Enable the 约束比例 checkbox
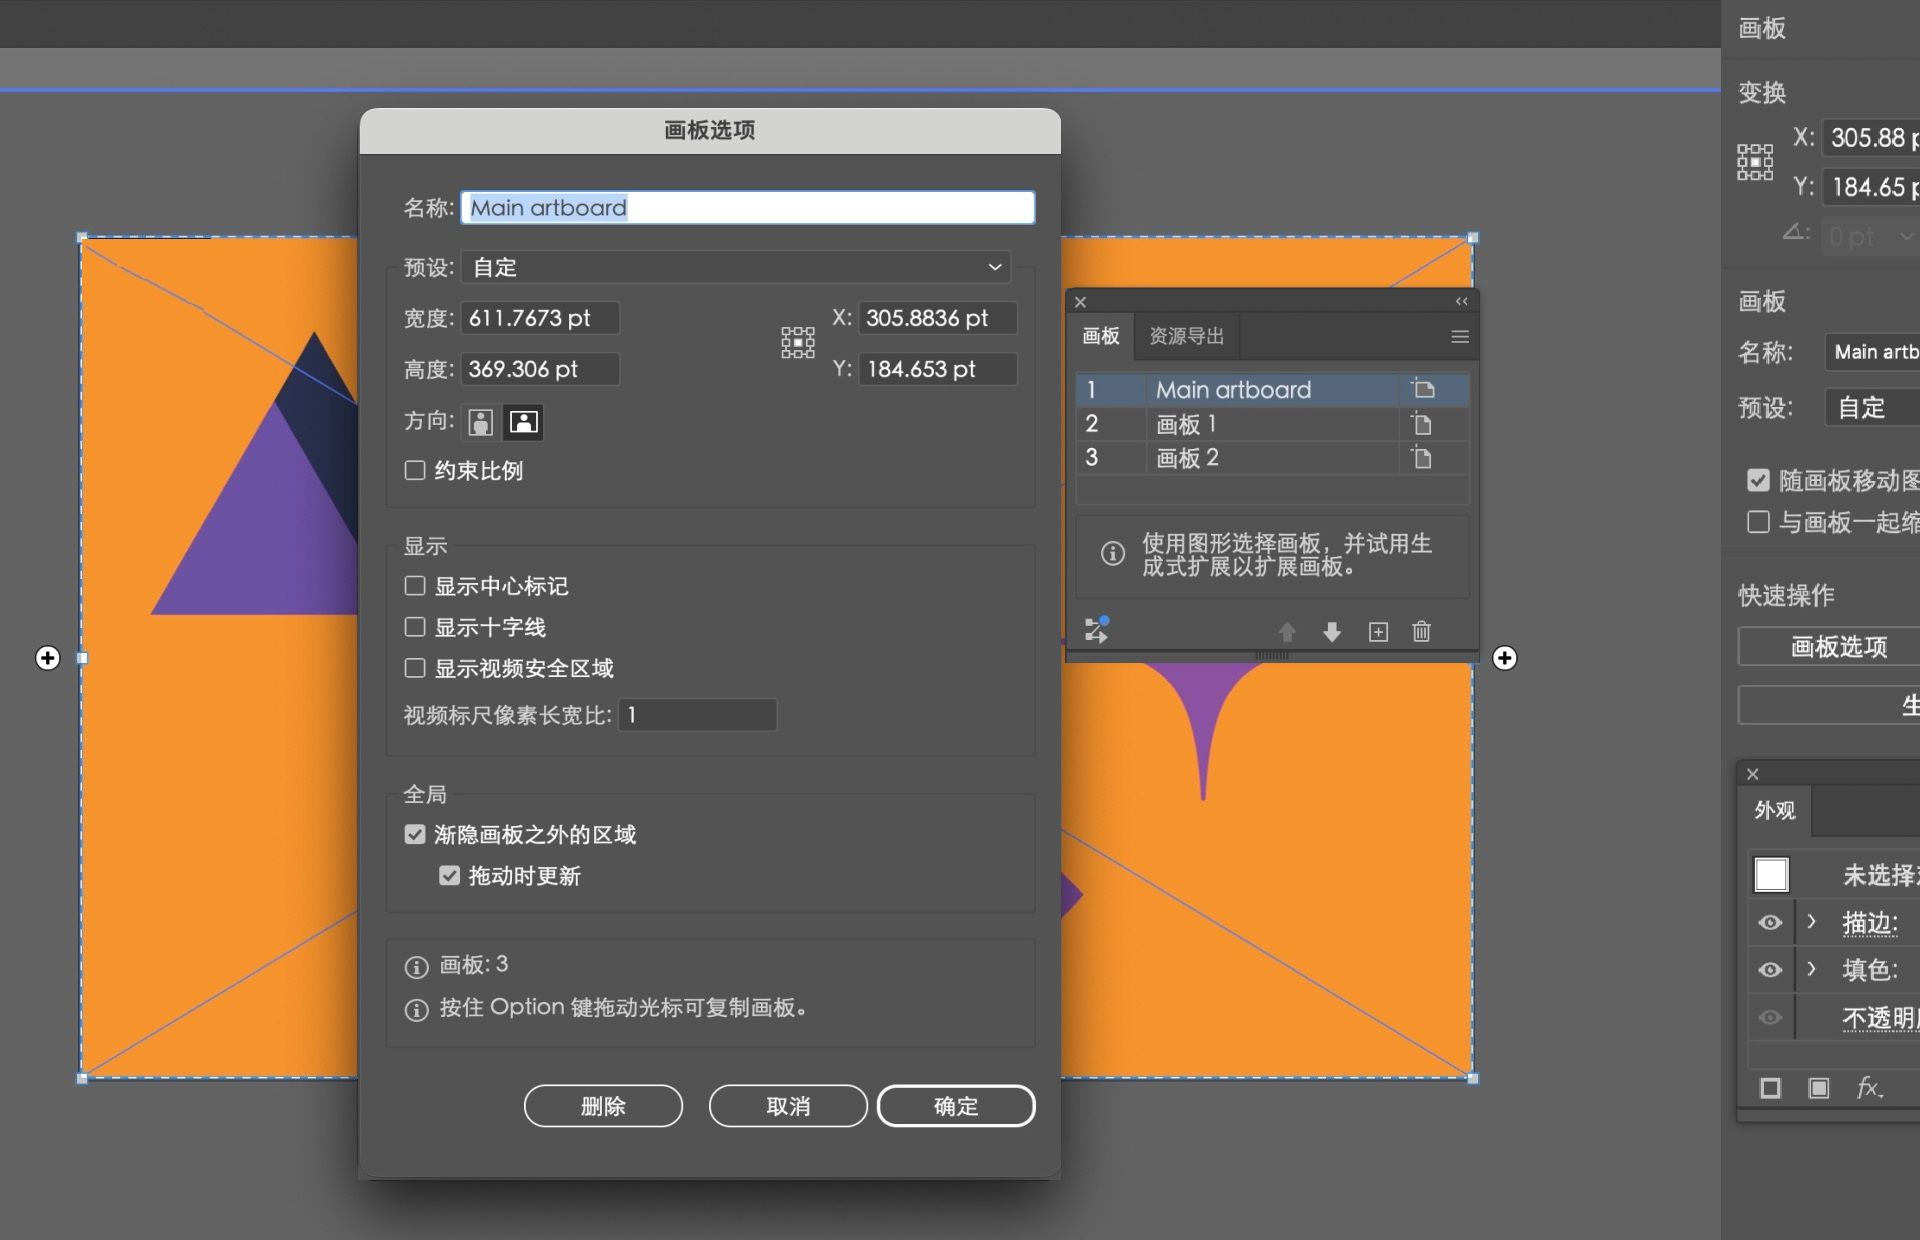The image size is (1920, 1240). tap(414, 470)
